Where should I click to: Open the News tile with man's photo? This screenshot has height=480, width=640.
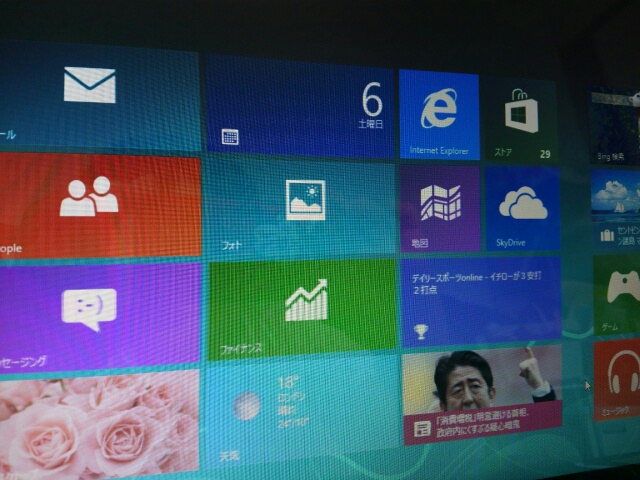click(482, 395)
